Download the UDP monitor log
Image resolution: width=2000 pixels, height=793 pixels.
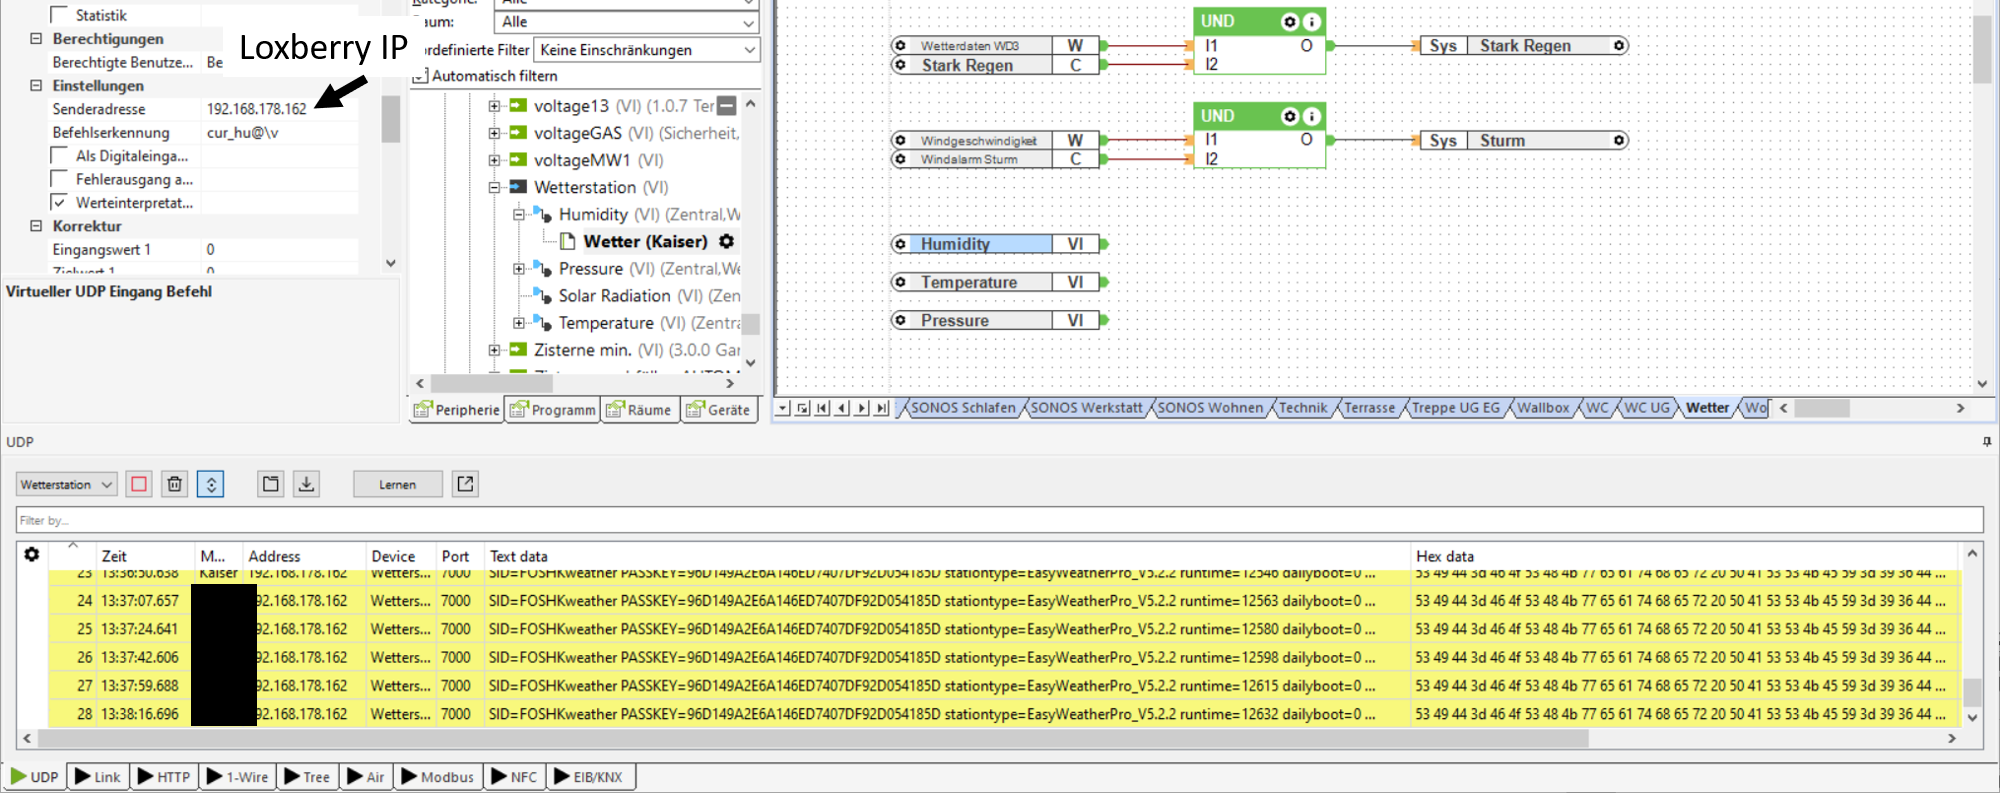click(307, 484)
